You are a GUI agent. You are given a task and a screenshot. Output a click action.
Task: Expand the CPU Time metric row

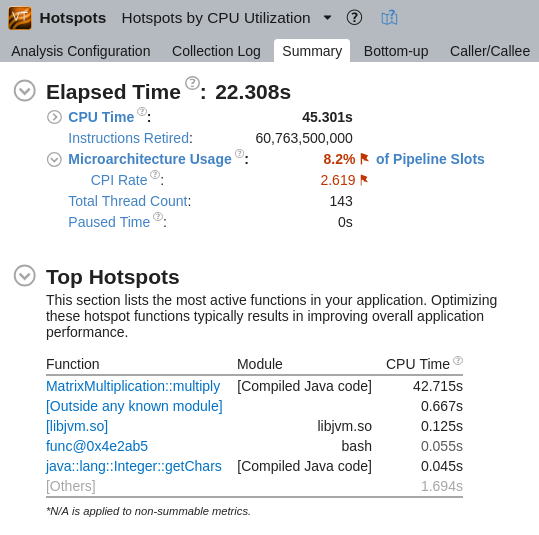(x=54, y=117)
